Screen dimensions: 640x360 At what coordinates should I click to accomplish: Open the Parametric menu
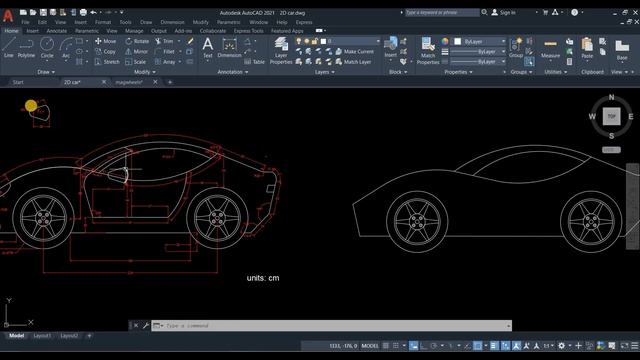228,22
